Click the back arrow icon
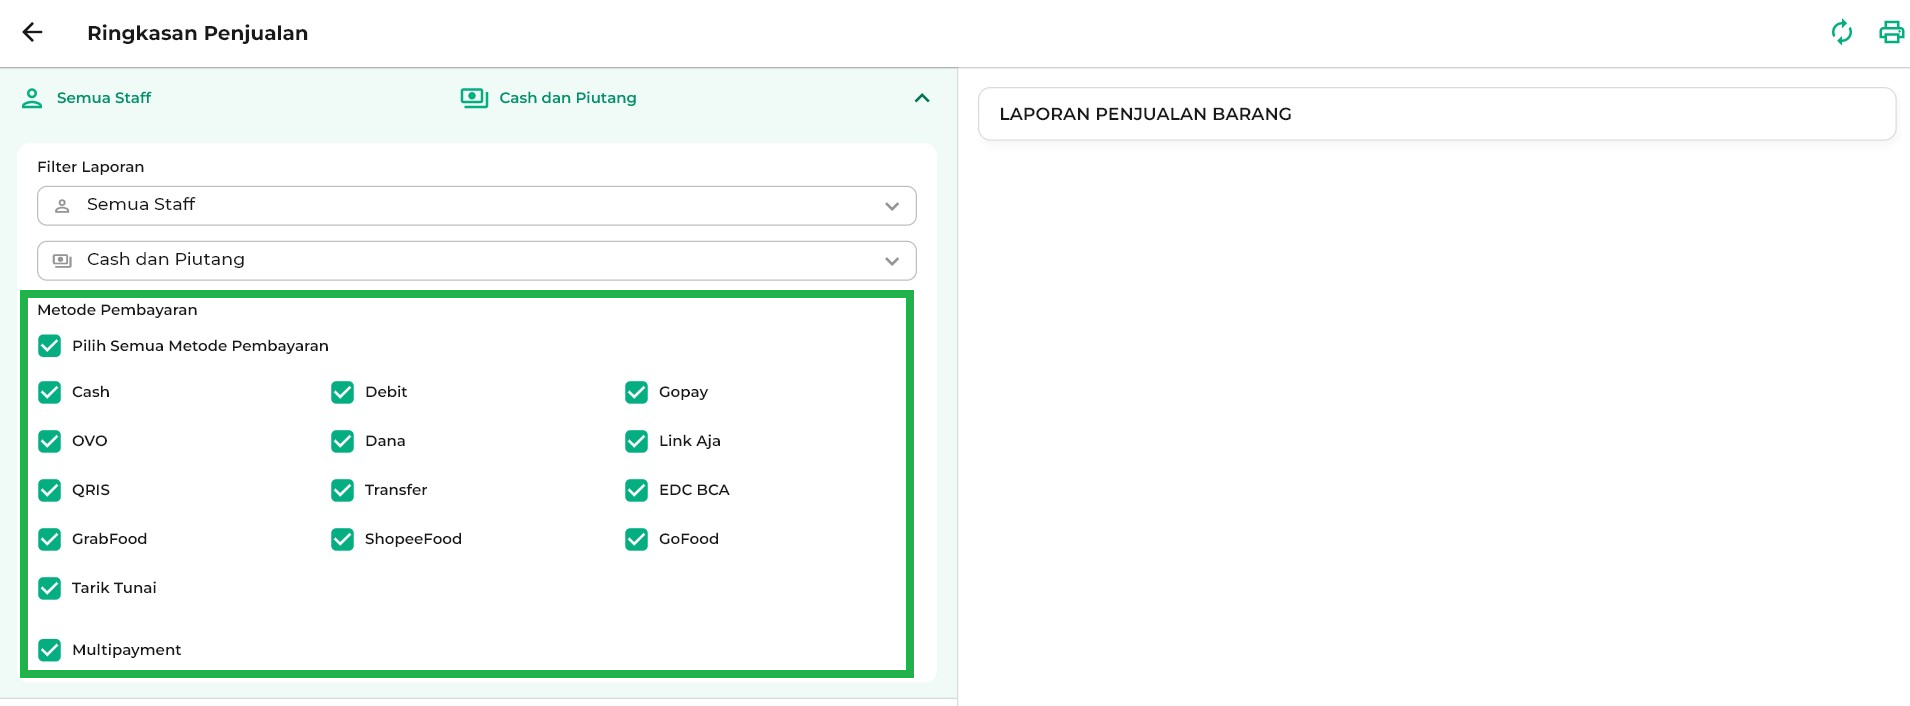1910x706 pixels. pyautogui.click(x=33, y=33)
